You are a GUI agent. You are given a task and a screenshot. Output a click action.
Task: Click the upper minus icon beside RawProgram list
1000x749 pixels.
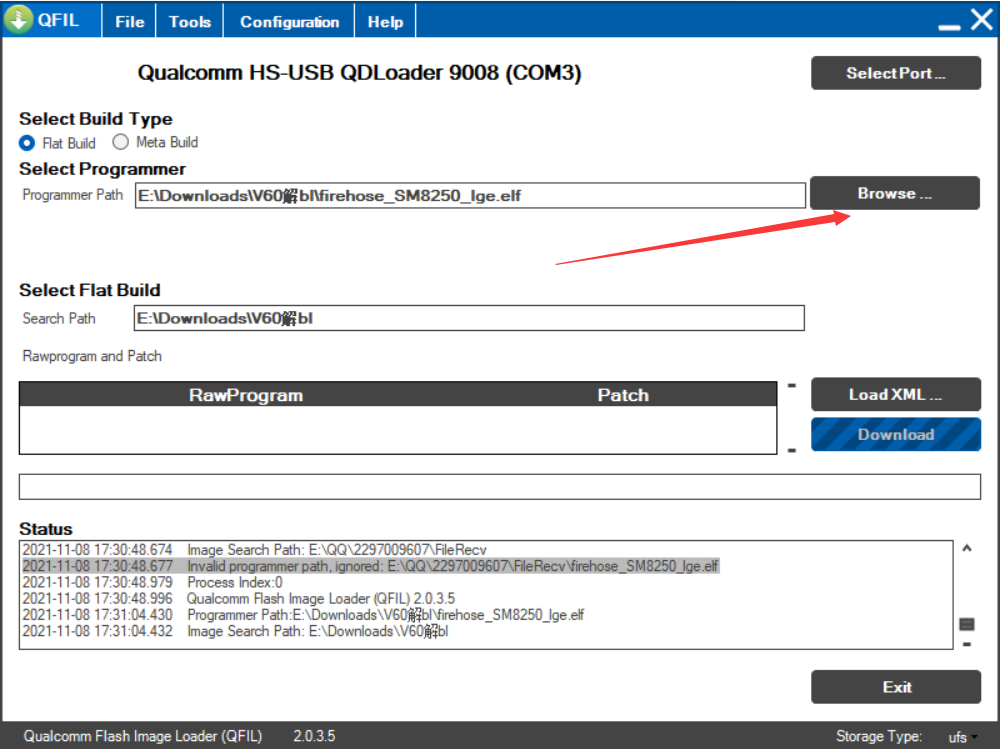tap(791, 385)
